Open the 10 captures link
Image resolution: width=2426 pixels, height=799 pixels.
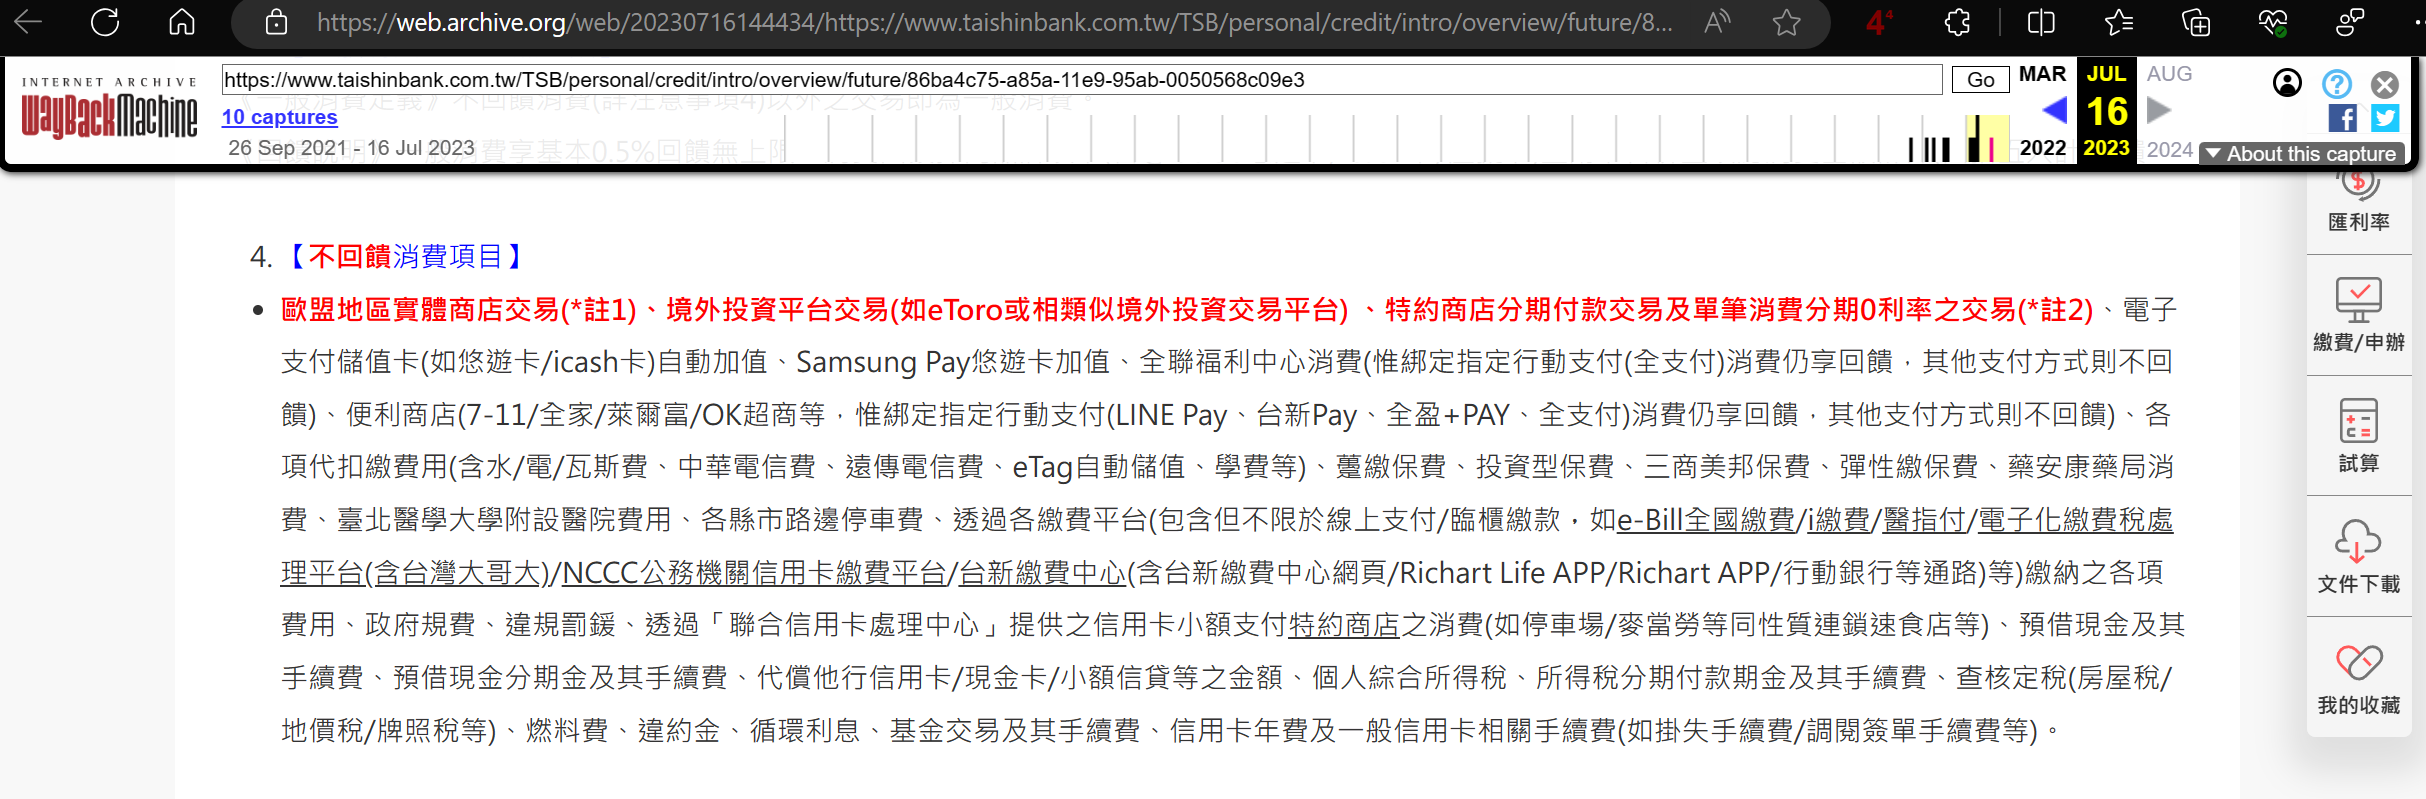[x=280, y=117]
